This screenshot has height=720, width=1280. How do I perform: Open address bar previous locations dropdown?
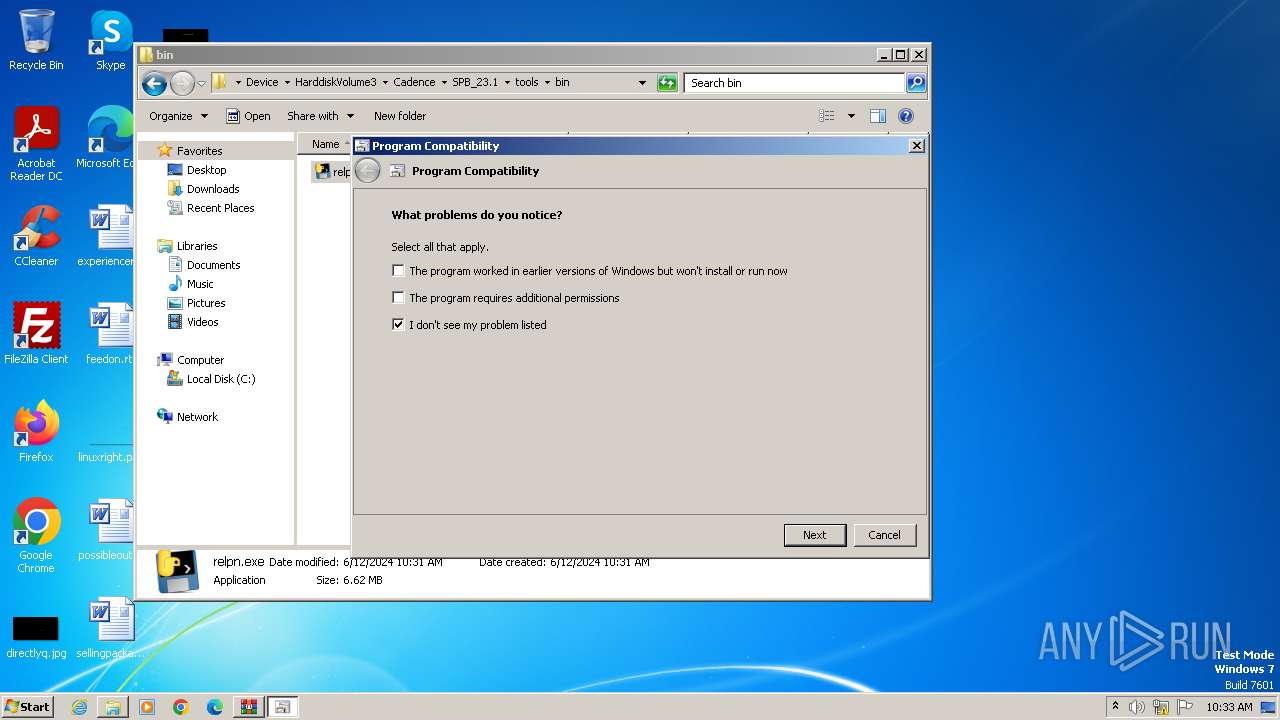[x=642, y=83]
